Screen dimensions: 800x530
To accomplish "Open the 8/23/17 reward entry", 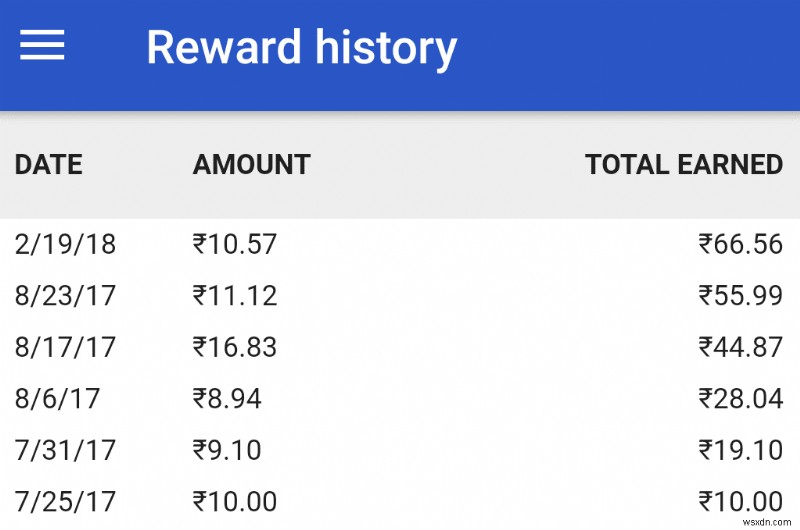I will (65, 296).
